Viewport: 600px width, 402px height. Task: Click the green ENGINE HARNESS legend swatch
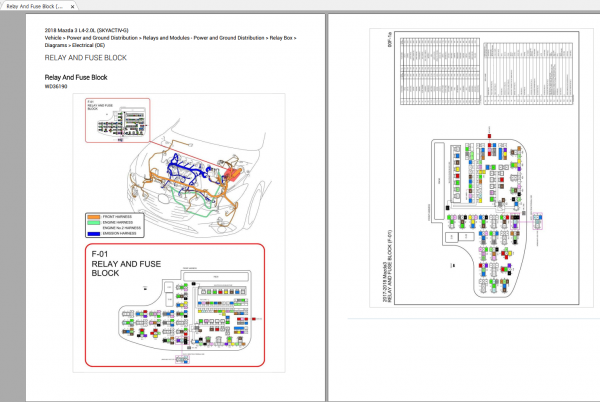[x=94, y=222]
